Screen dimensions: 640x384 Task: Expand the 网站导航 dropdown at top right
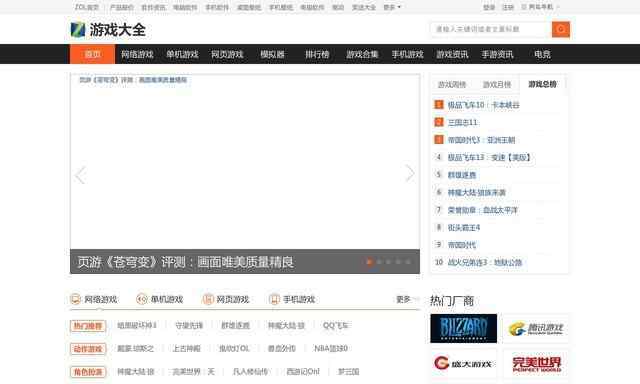pos(540,7)
